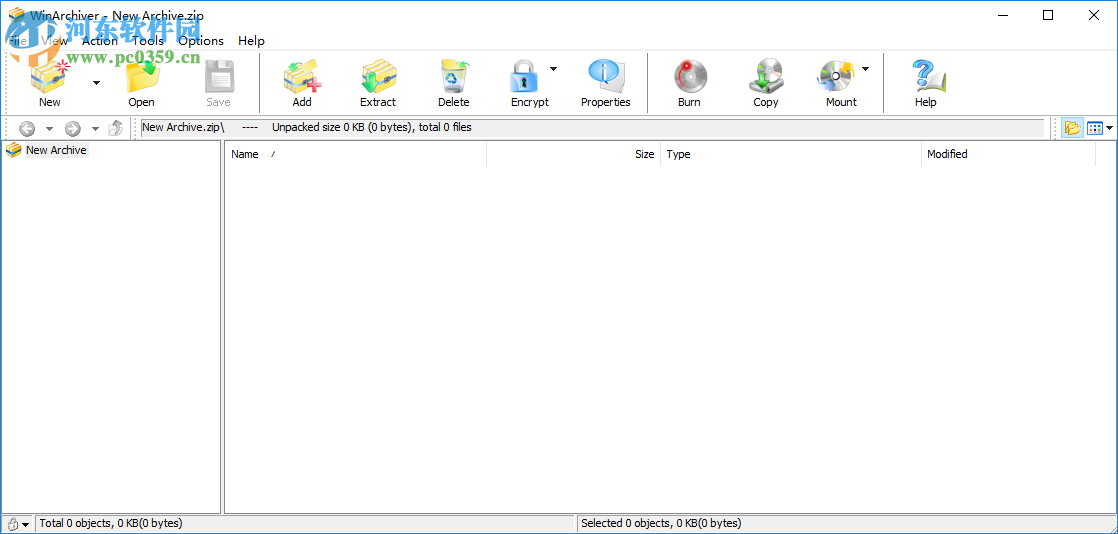Viewport: 1118px width, 534px height.
Task: Click the Burn disc icon
Action: point(689,77)
